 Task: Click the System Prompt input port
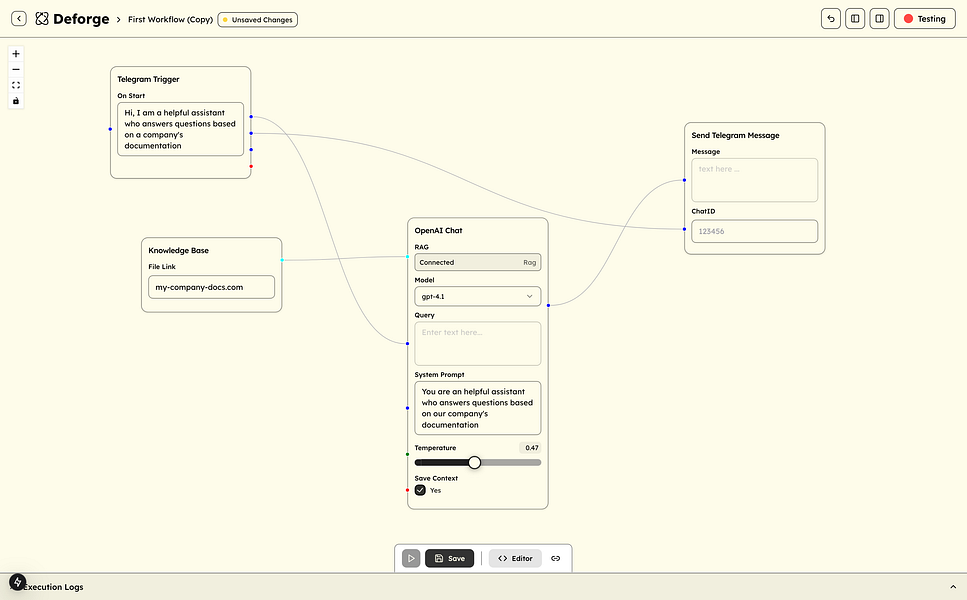(408, 408)
